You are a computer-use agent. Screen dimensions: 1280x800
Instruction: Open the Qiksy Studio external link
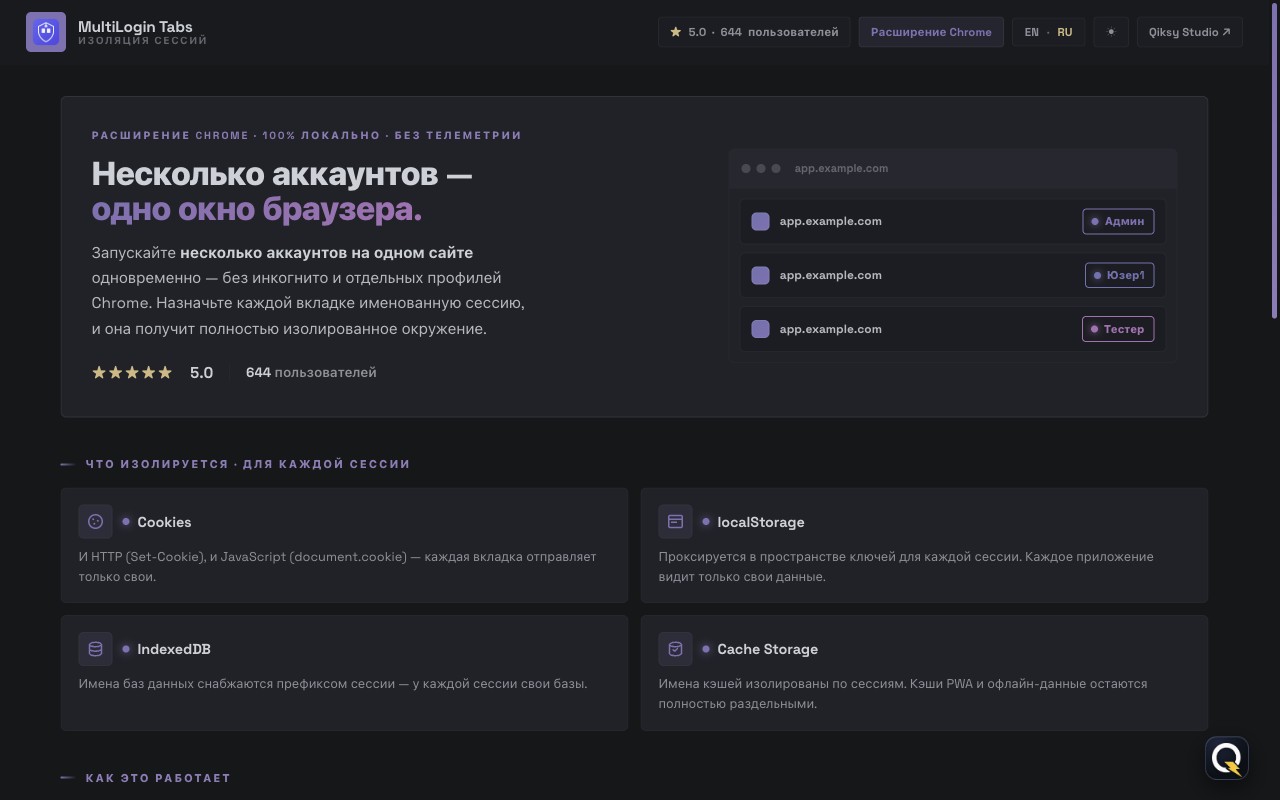[1190, 32]
